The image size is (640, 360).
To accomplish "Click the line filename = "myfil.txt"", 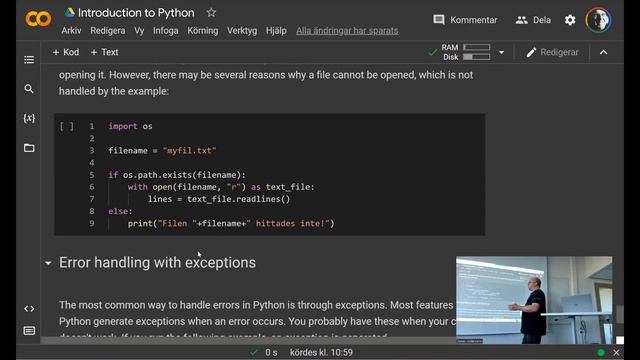I will pyautogui.click(x=162, y=151).
